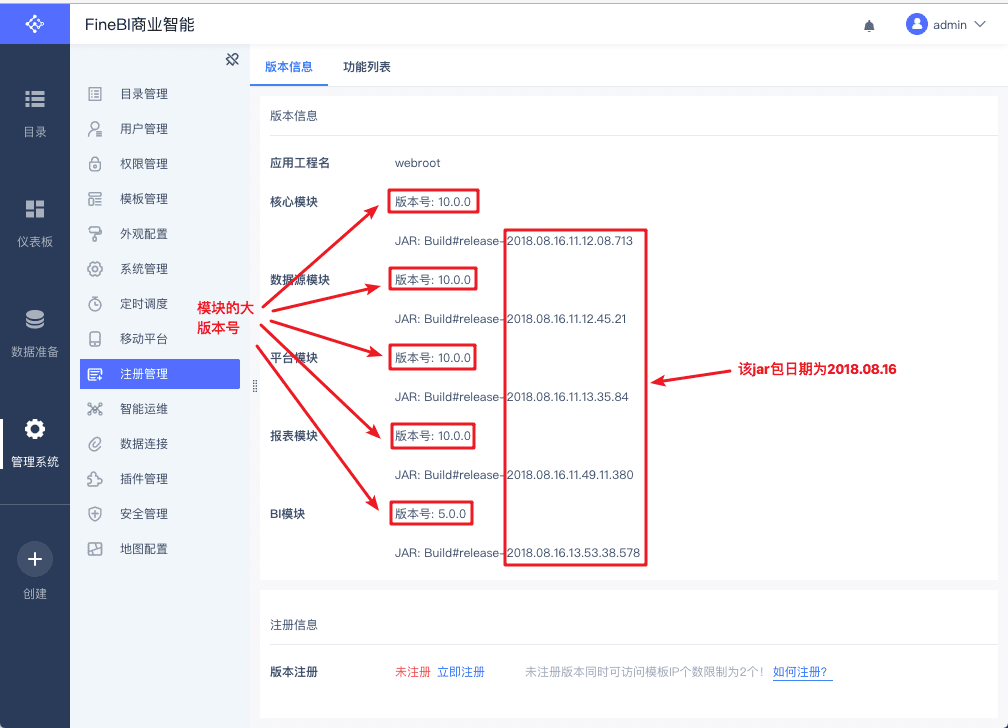Click the 核心模块 label
Viewport: 1008px width, 728px height.
[294, 202]
